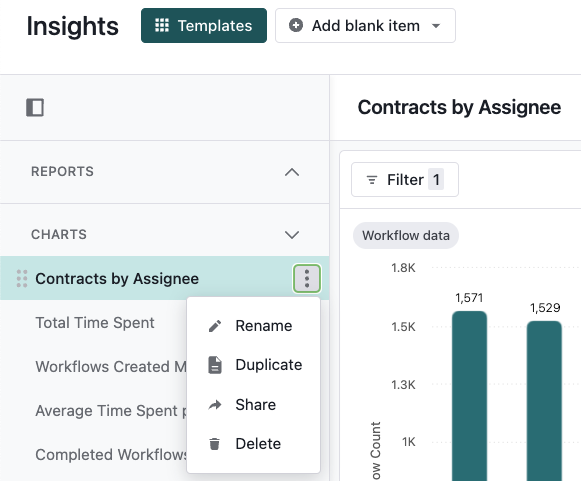Click the three-dot menu on Contracts by Assignee
The image size is (581, 481).
click(x=307, y=278)
